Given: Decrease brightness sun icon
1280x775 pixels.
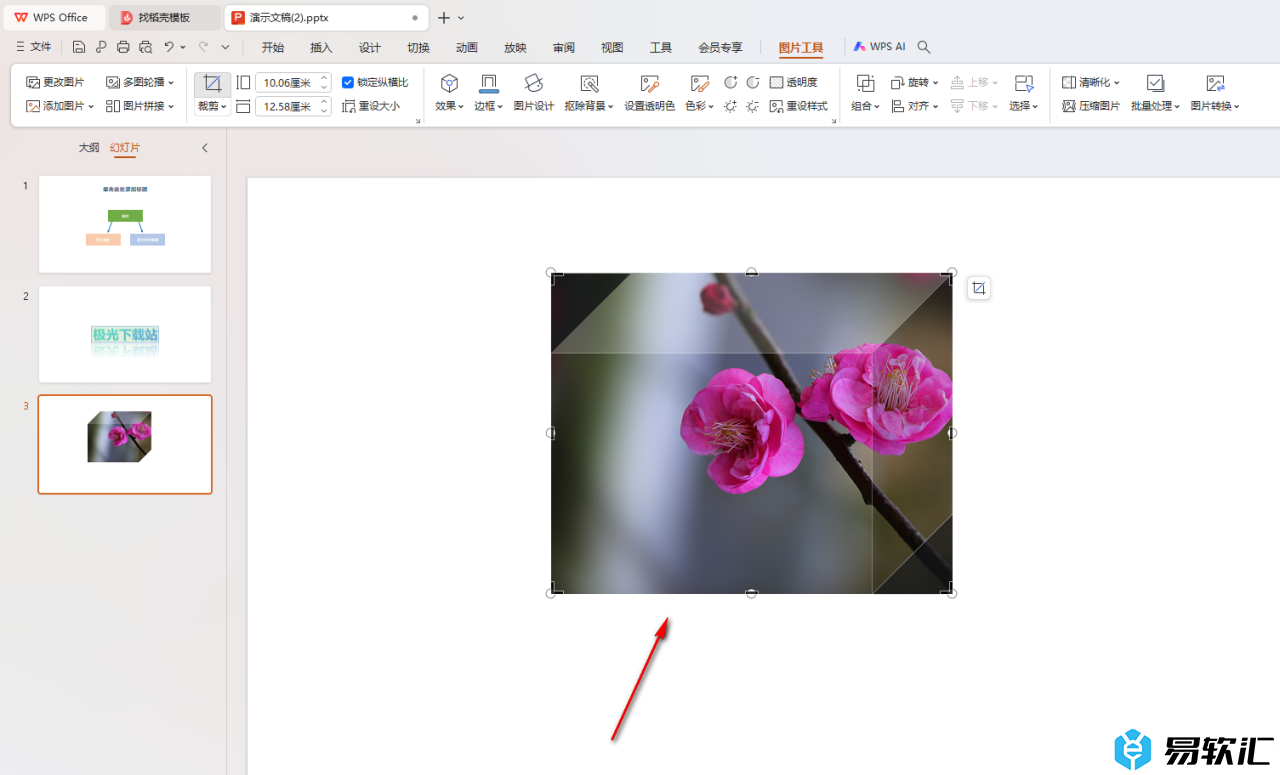Looking at the screenshot, I should tap(753, 106).
